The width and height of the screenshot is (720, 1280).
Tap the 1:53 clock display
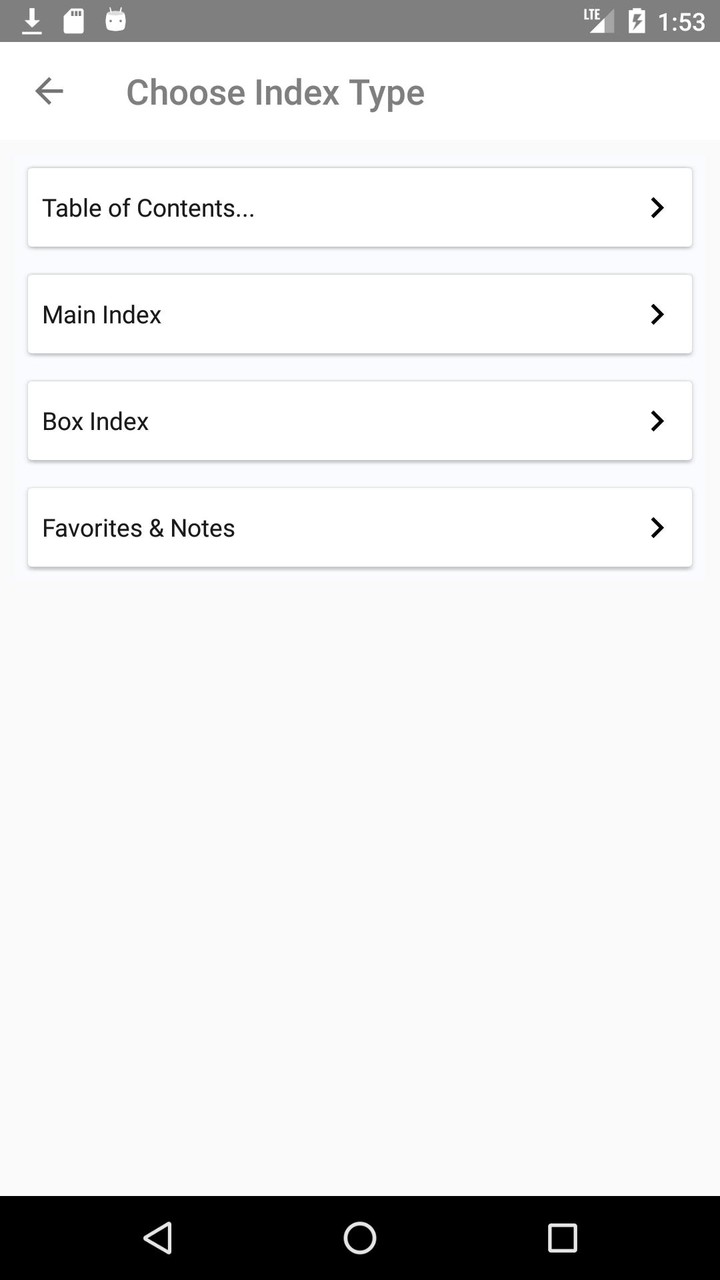click(682, 22)
